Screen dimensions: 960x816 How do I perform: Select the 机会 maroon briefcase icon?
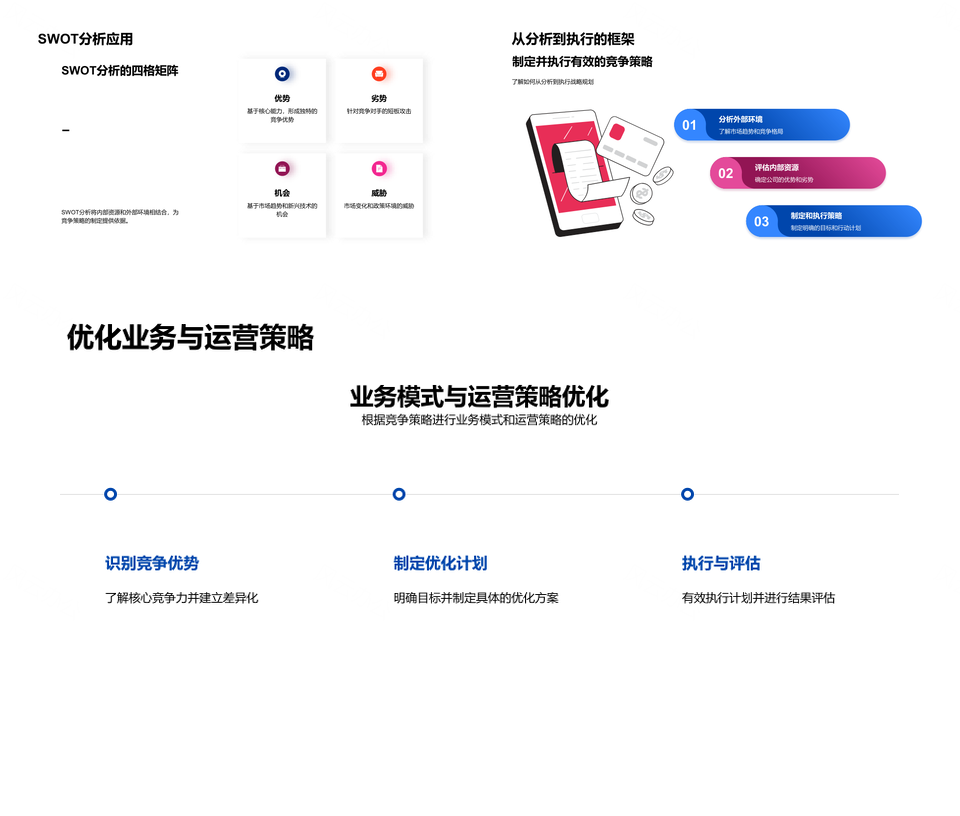click(x=282, y=168)
